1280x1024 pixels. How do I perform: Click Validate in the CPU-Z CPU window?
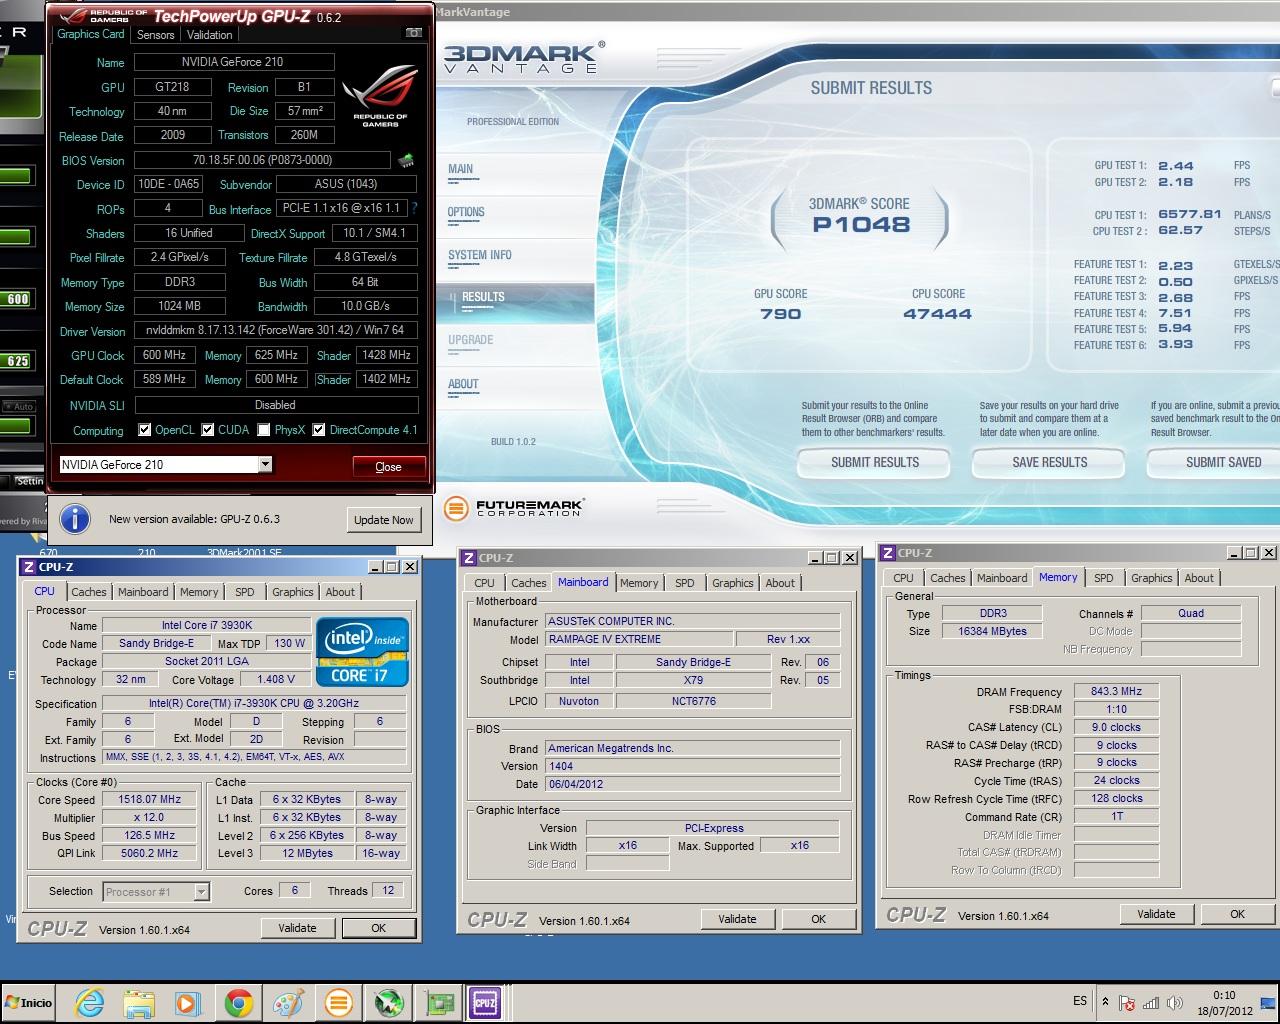(x=297, y=928)
